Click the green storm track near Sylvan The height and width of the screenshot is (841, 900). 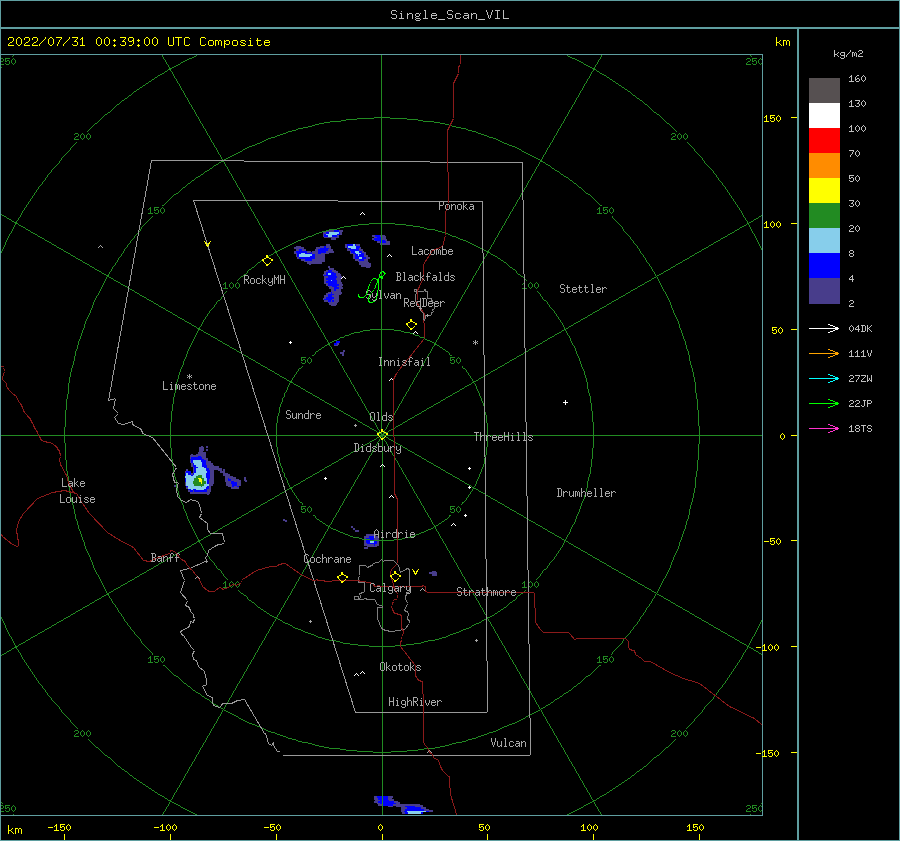pyautogui.click(x=373, y=286)
